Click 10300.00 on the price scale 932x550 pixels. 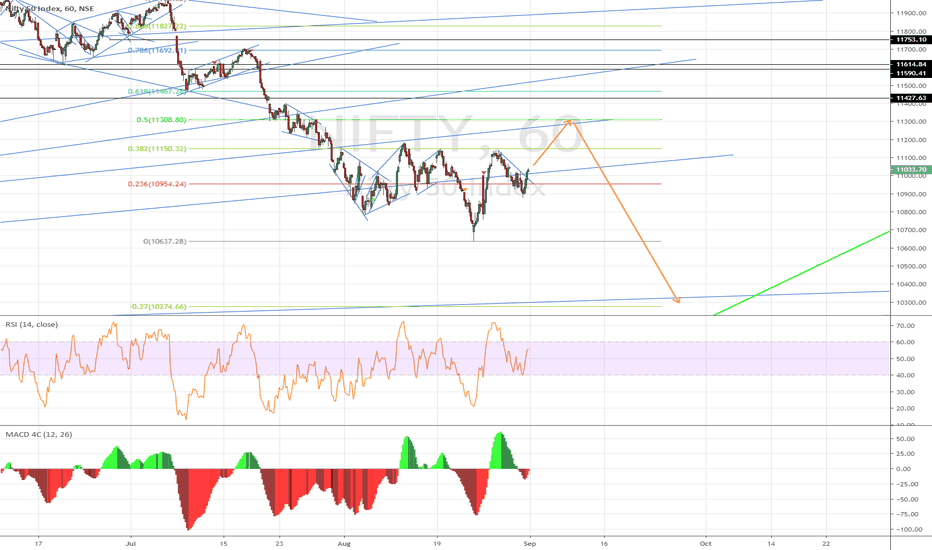(912, 303)
